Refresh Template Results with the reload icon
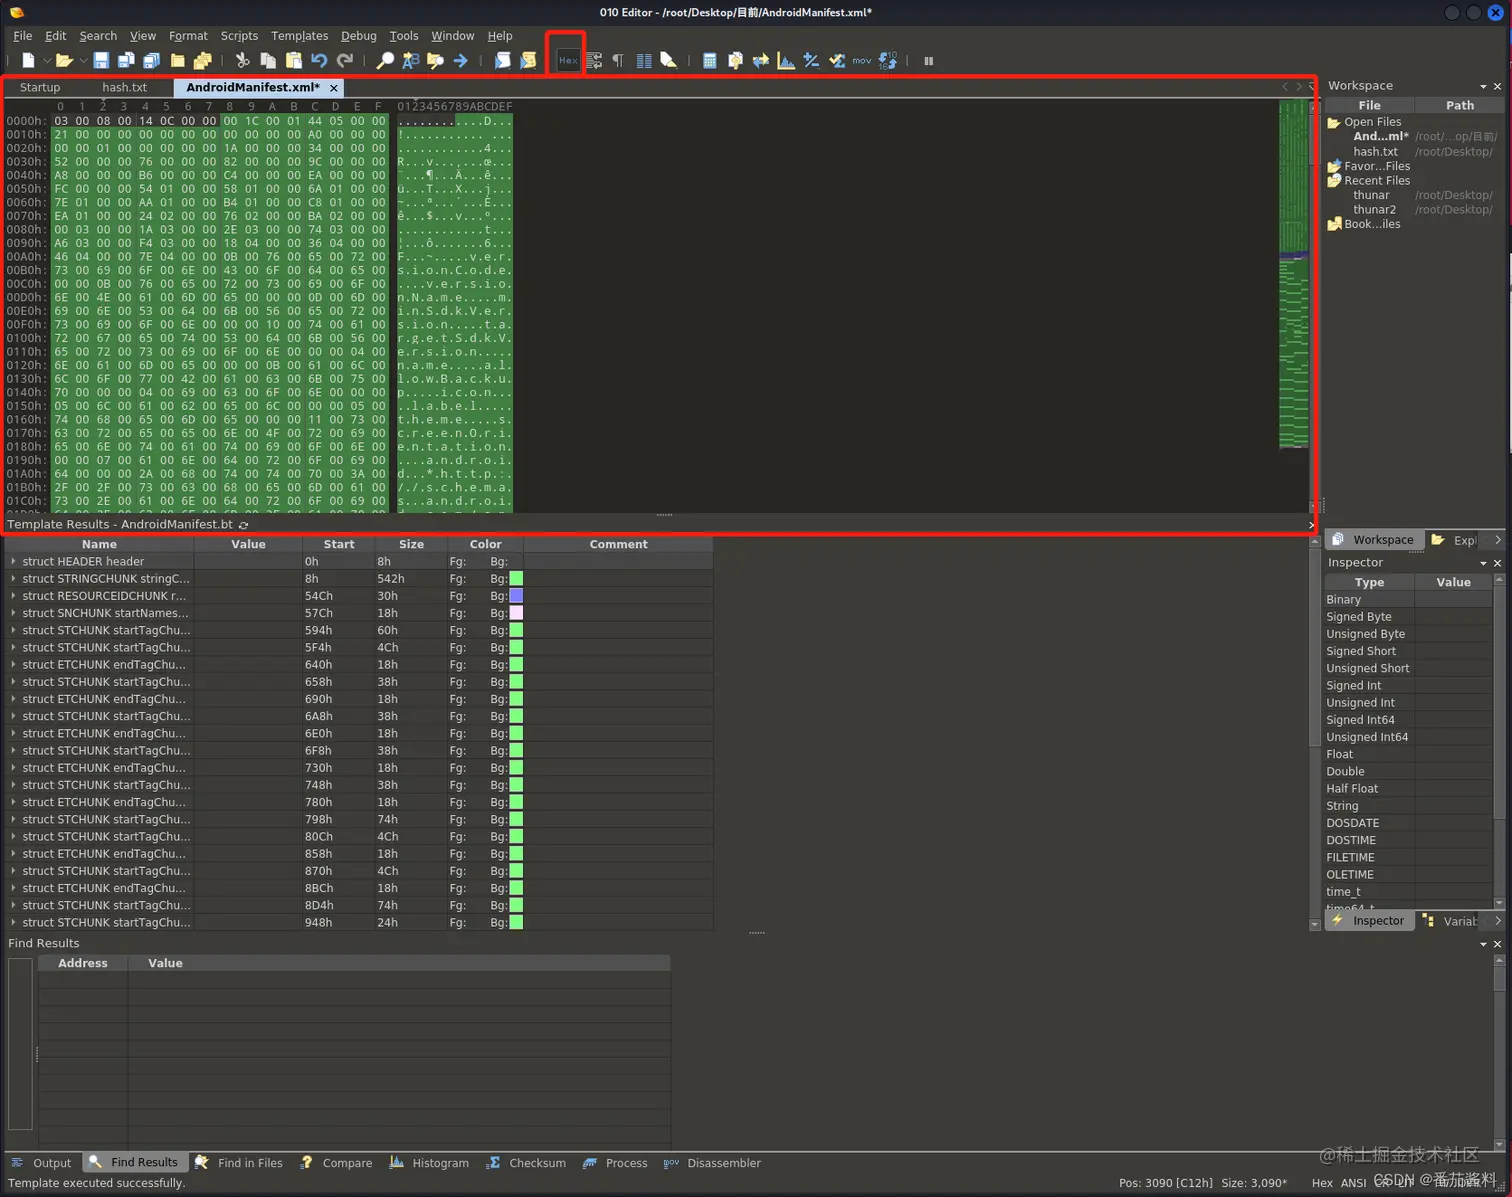The image size is (1512, 1197). (x=243, y=525)
